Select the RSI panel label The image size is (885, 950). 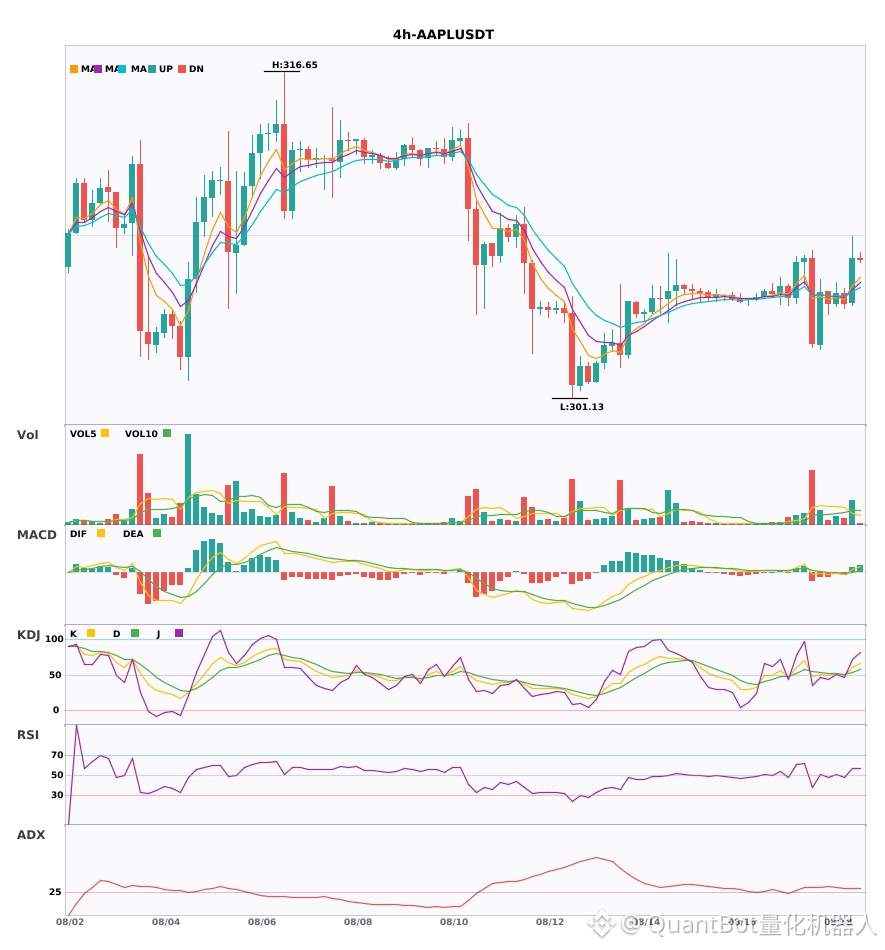pos(28,735)
